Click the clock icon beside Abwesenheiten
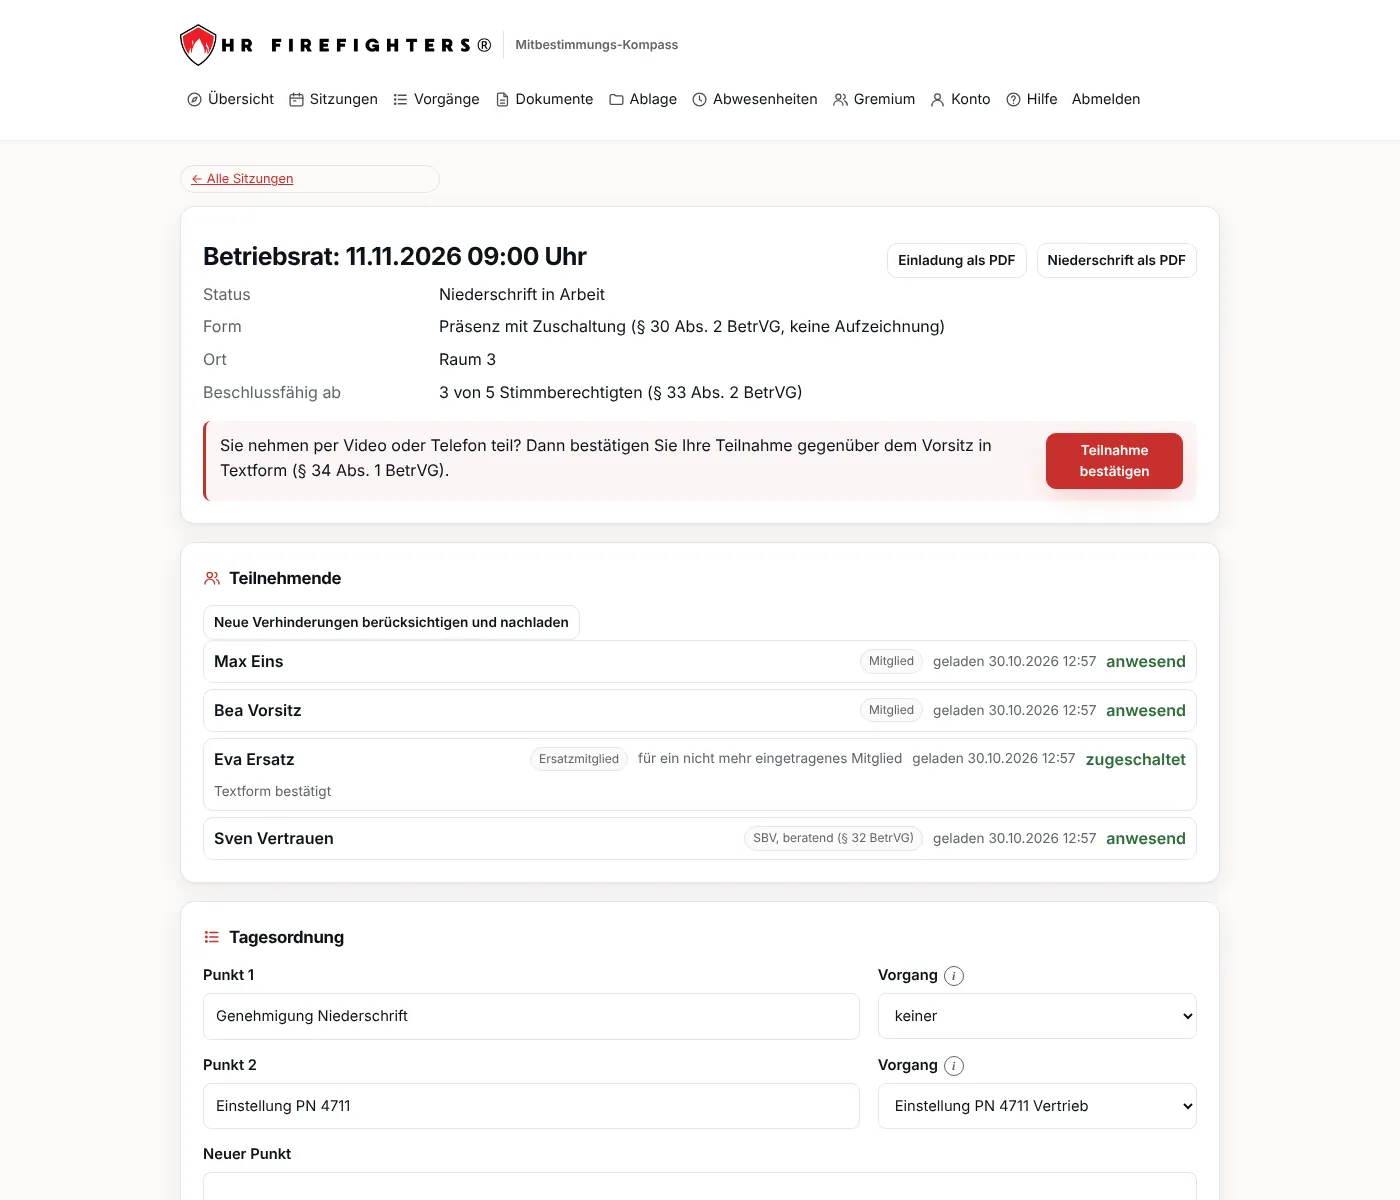The height and width of the screenshot is (1200, 1400). 700,100
